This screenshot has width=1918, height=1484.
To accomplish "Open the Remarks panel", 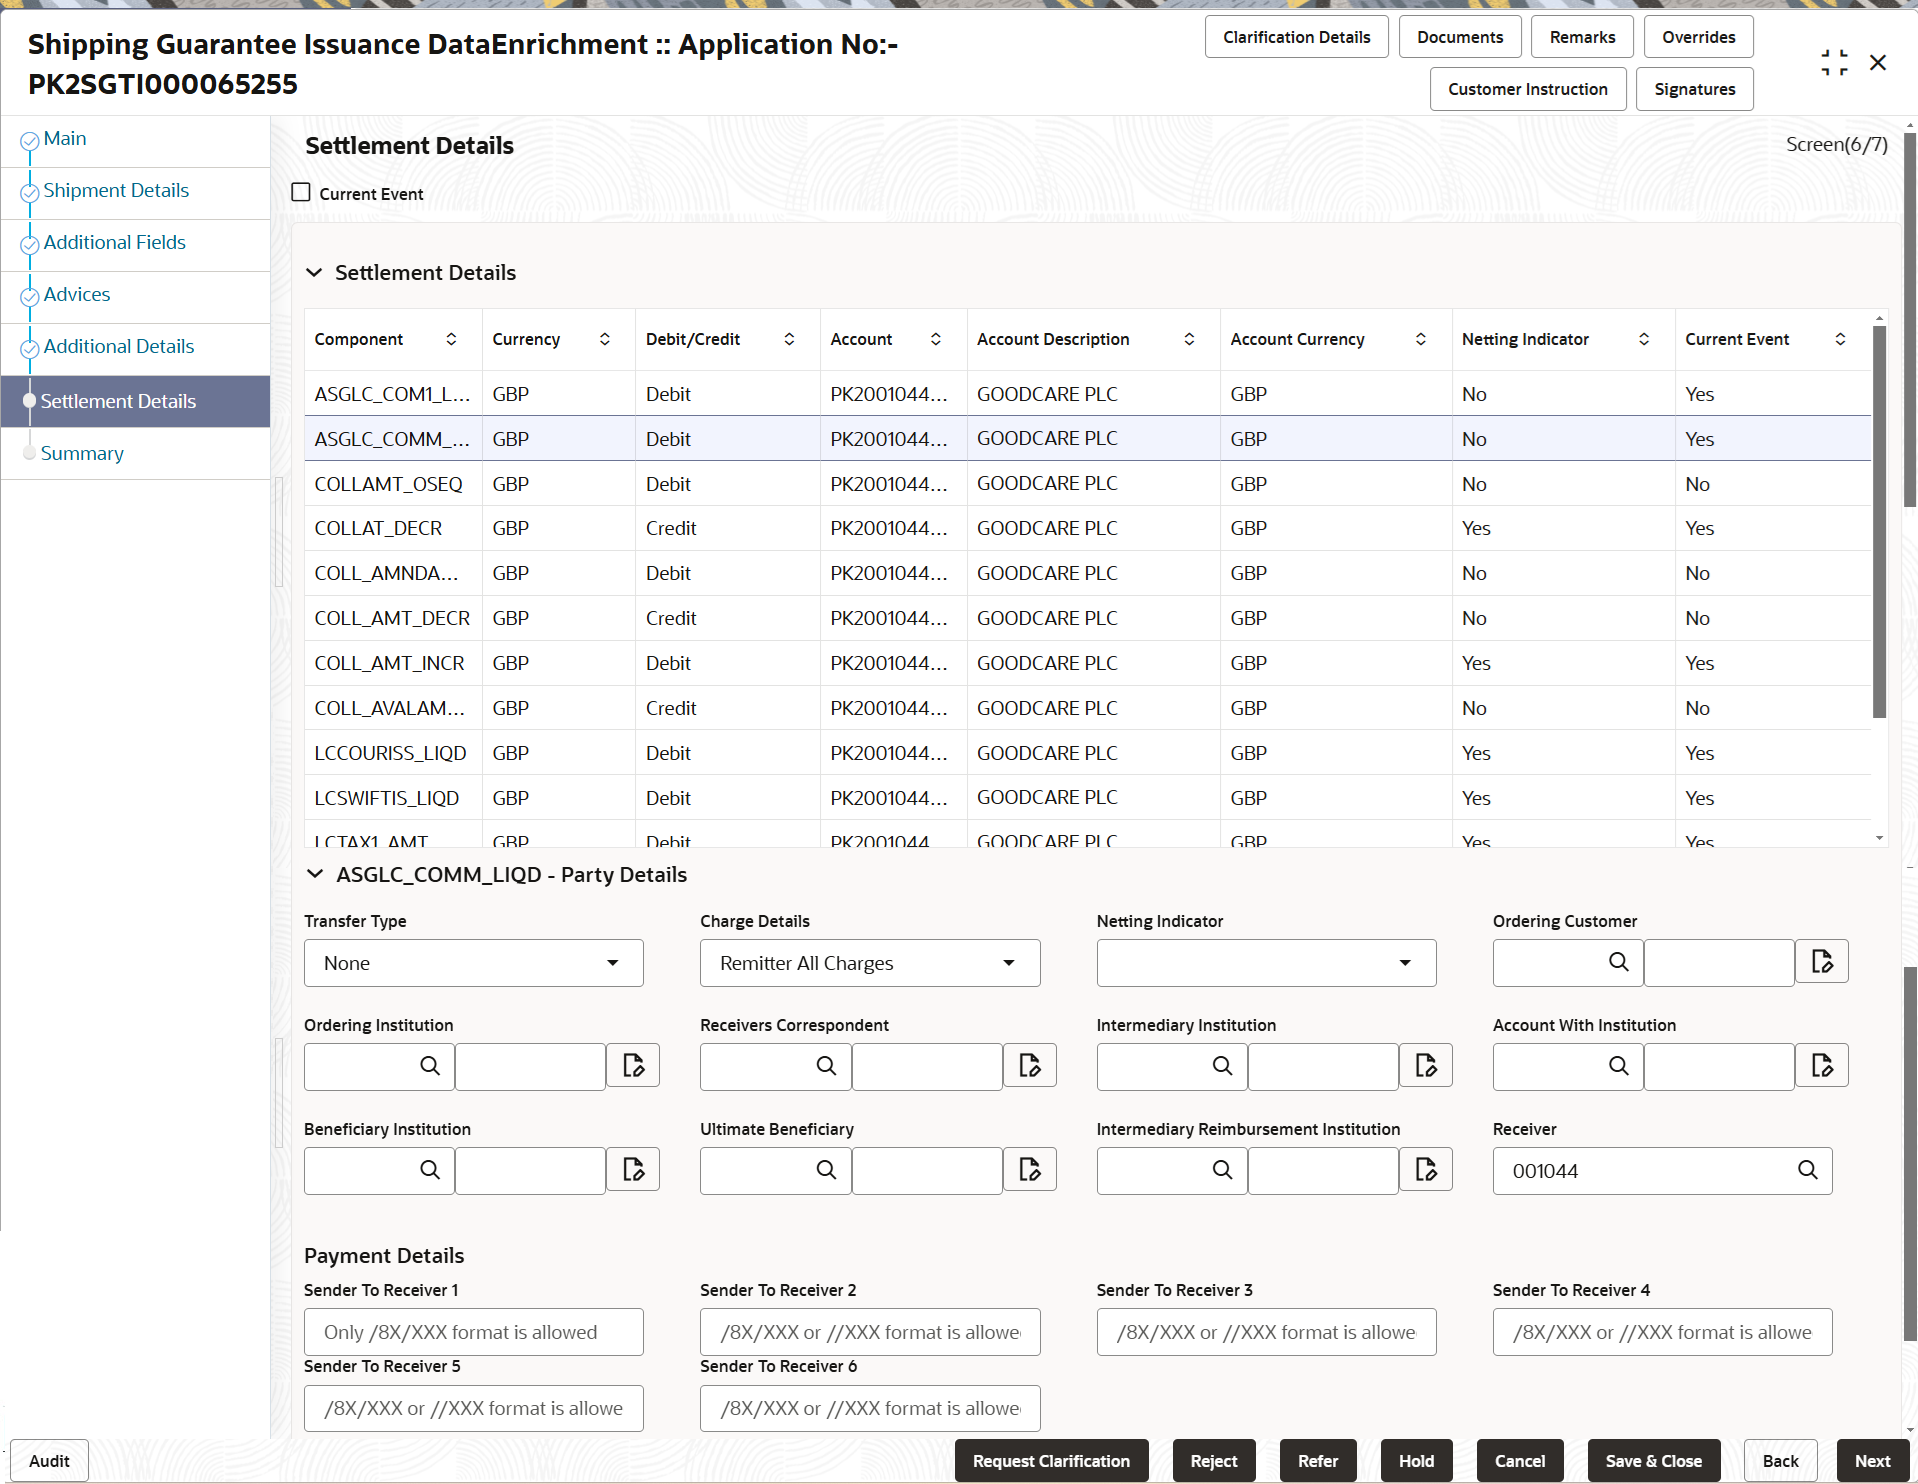I will coord(1581,36).
